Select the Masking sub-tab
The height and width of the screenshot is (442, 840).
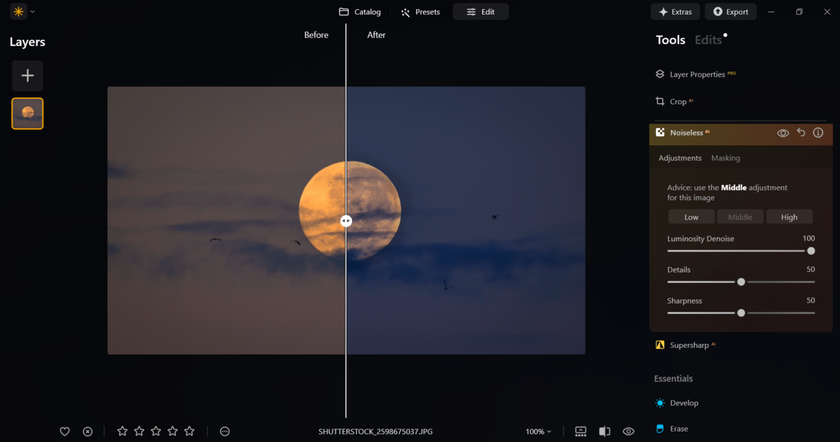pos(725,158)
